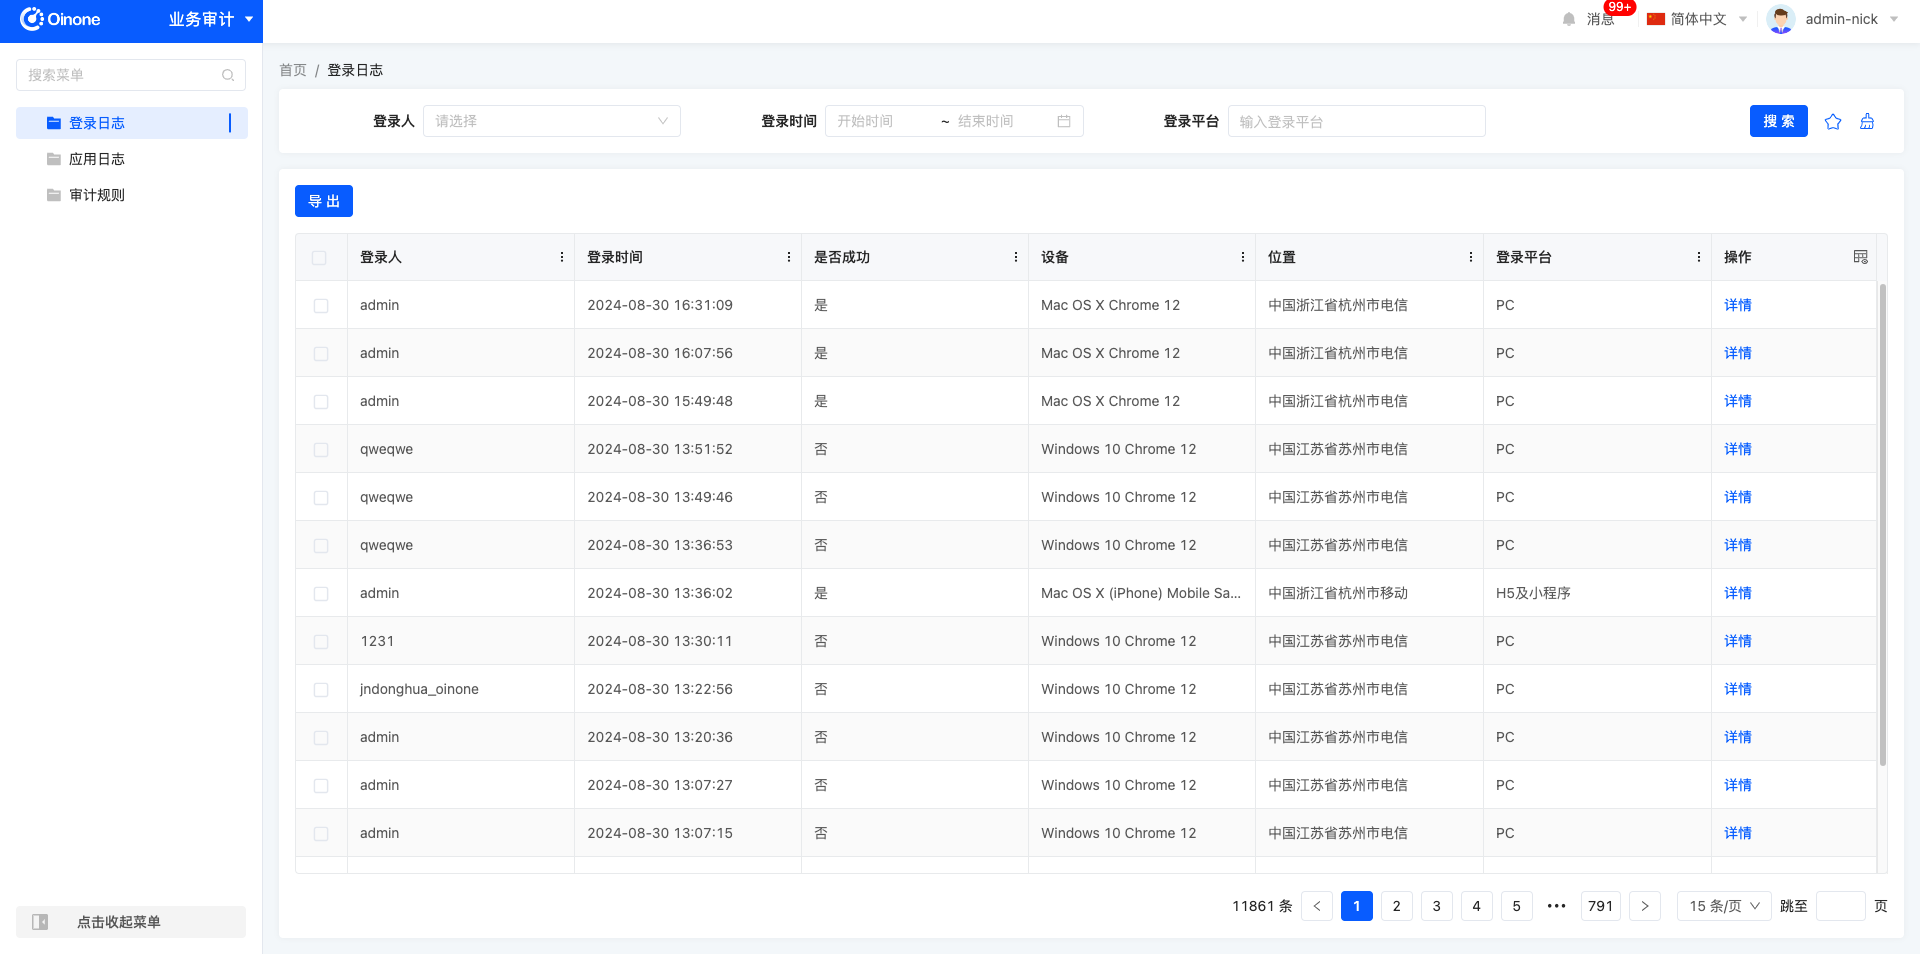1920x954 pixels.
Task: Open the 登录人 select dropdown
Action: coord(552,121)
